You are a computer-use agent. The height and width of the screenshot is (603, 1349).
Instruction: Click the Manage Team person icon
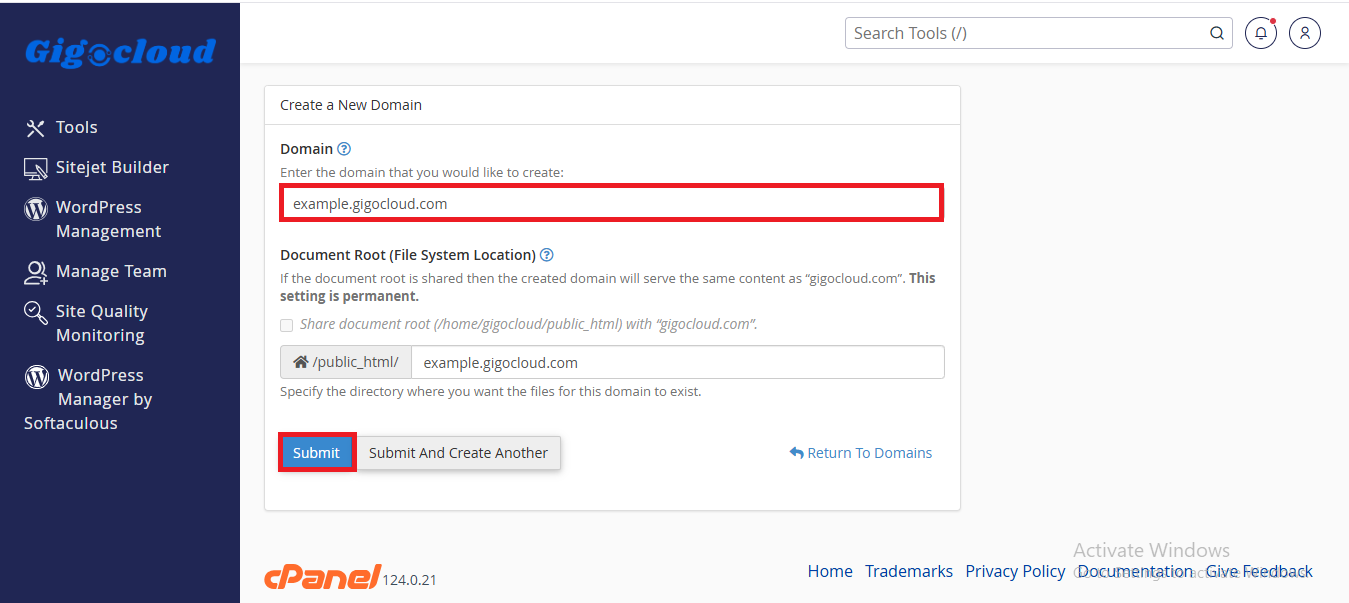(x=36, y=272)
